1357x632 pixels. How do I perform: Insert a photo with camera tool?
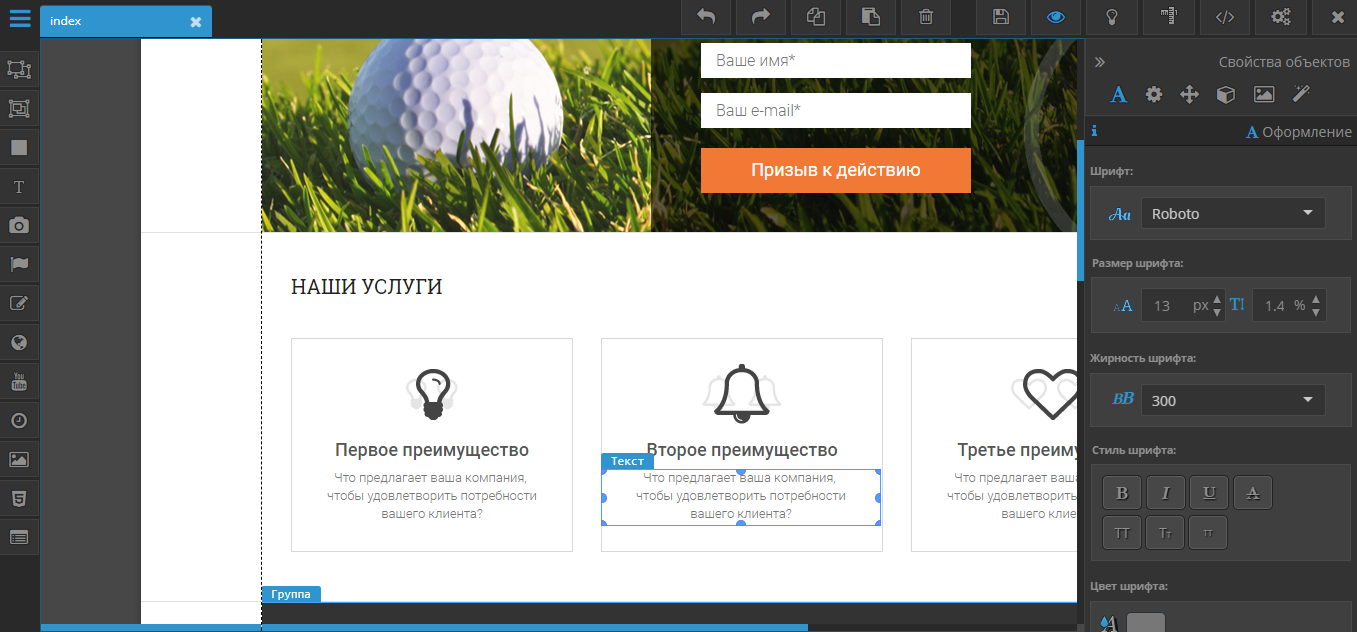point(19,225)
